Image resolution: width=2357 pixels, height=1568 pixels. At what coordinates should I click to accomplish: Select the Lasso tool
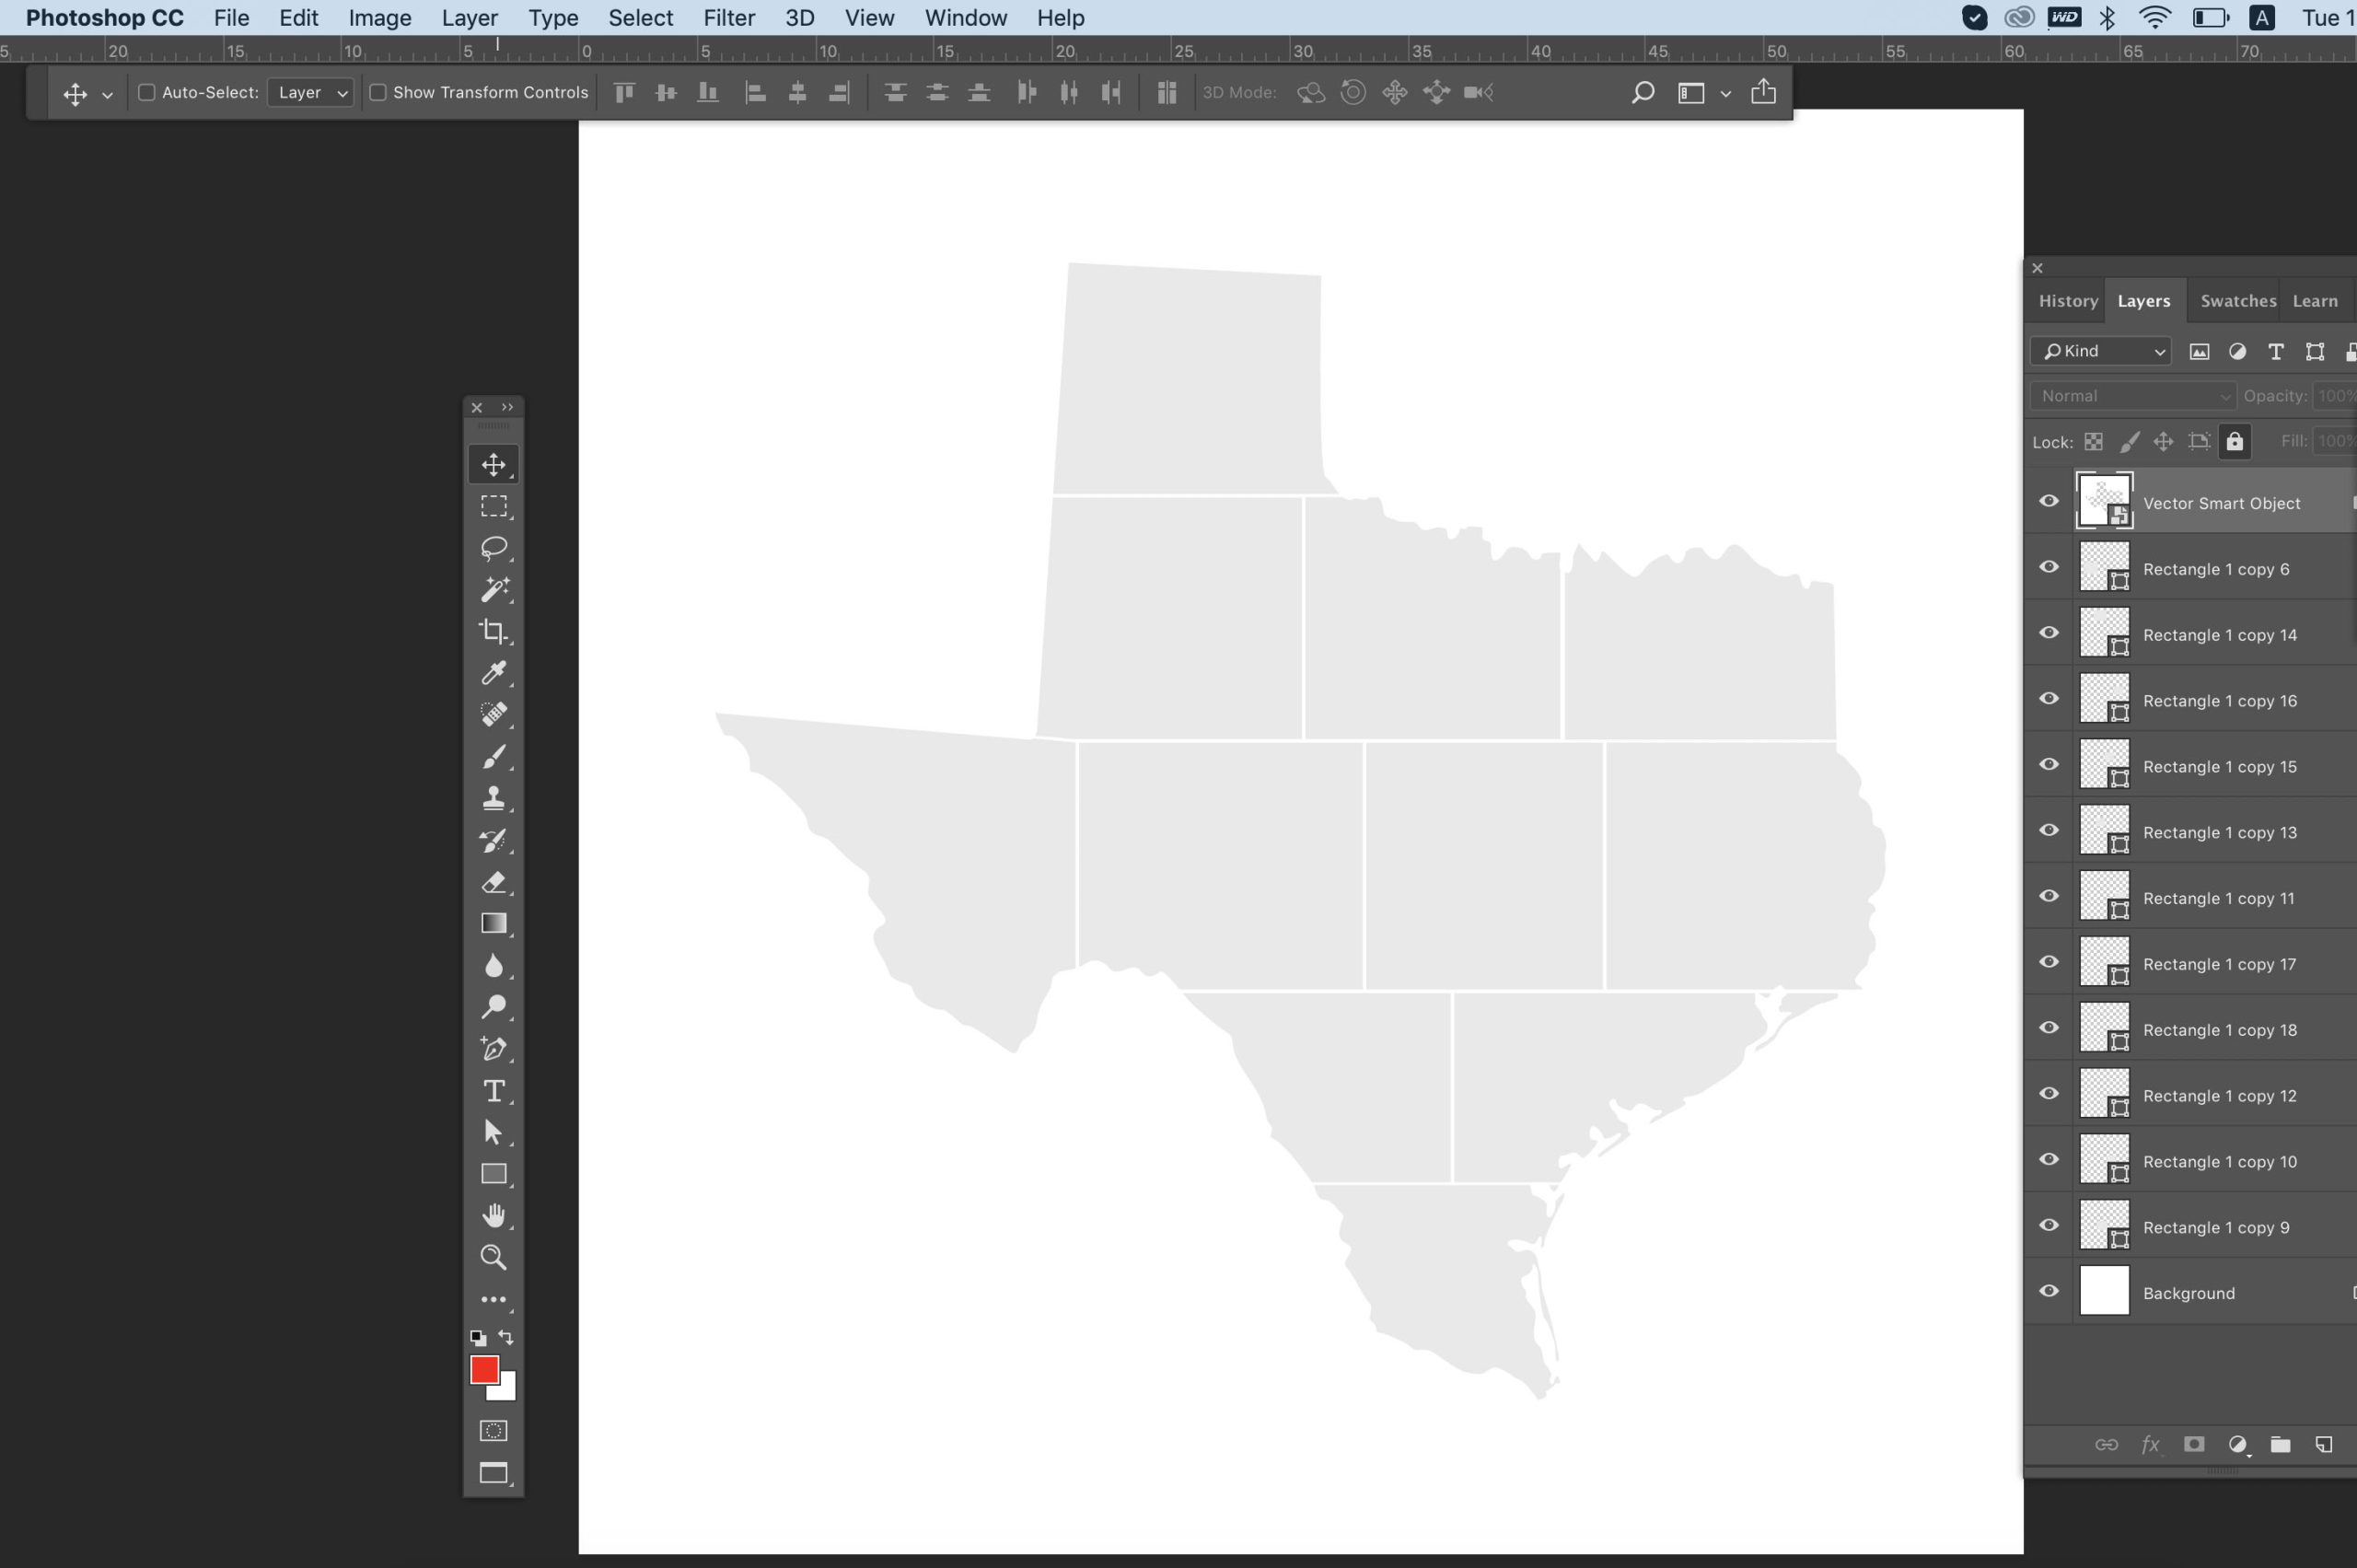point(493,548)
